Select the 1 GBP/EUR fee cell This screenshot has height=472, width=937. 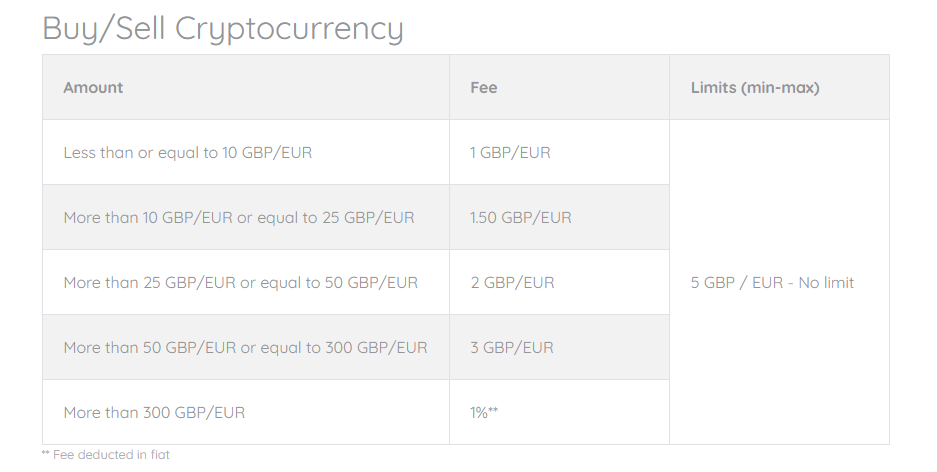pyautogui.click(x=559, y=152)
